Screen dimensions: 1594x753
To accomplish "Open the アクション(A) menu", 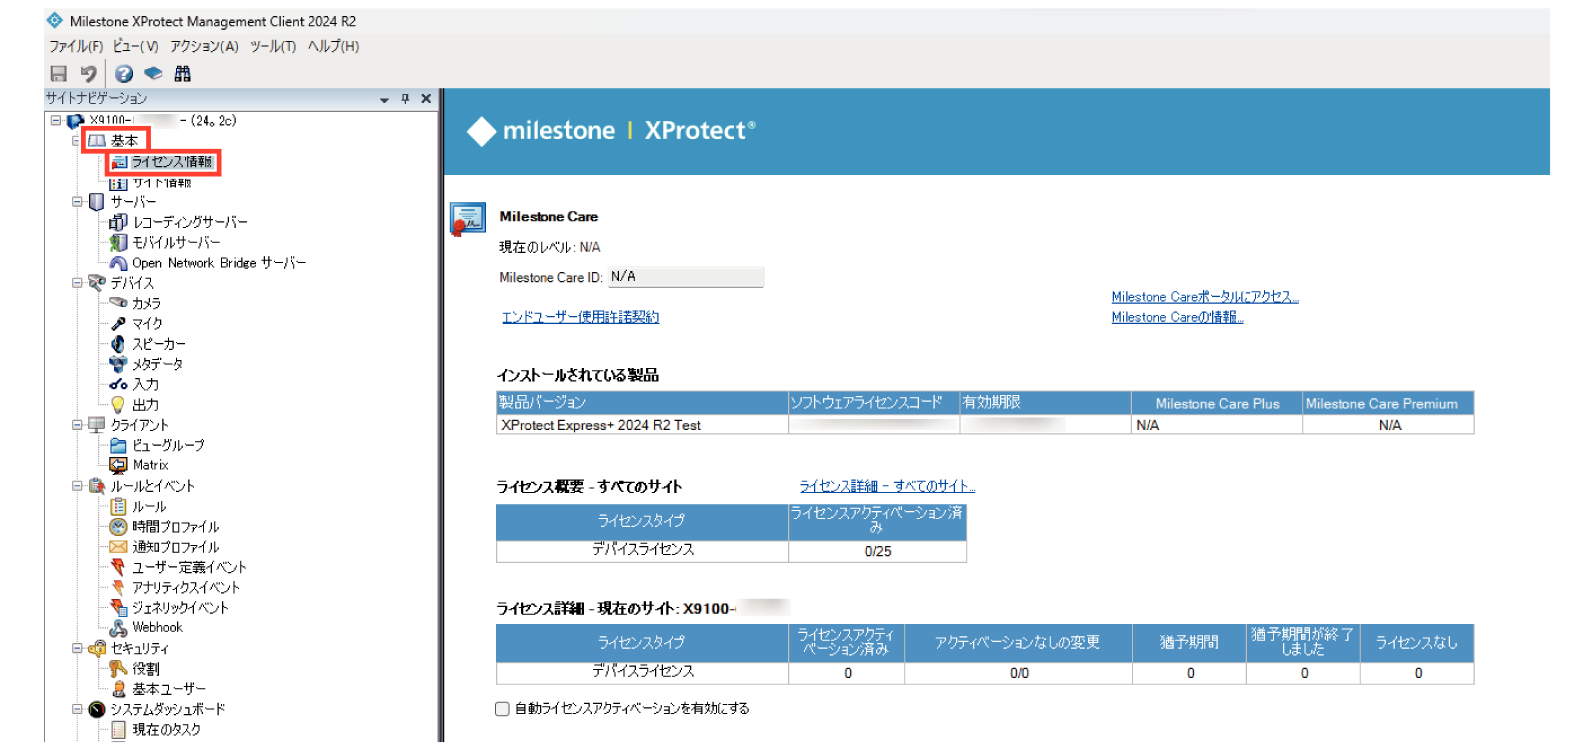I will tap(204, 46).
